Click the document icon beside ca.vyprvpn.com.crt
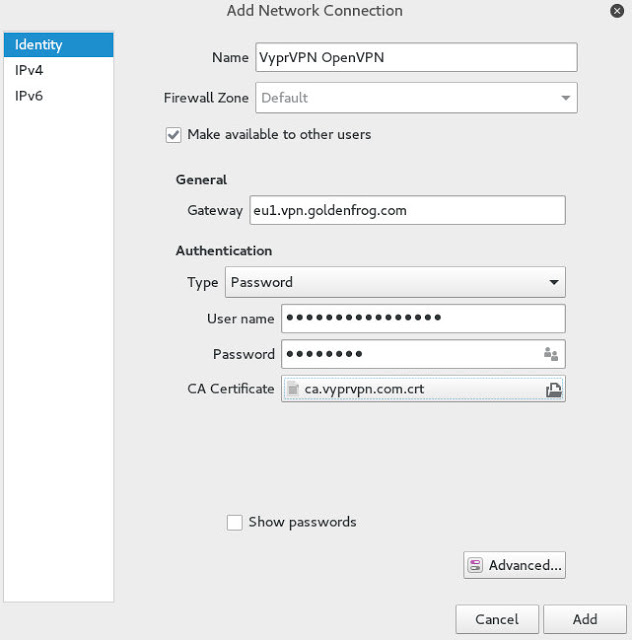This screenshot has height=640, width=632. pos(293,389)
